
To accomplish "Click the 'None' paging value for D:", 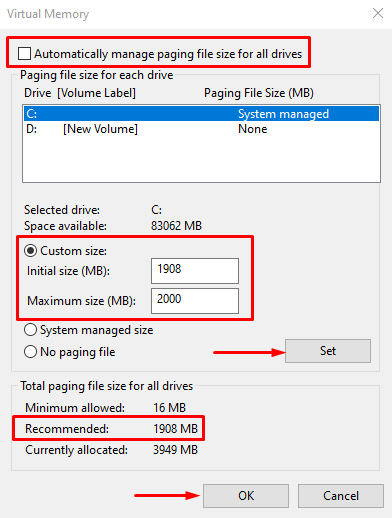I will tap(253, 129).
